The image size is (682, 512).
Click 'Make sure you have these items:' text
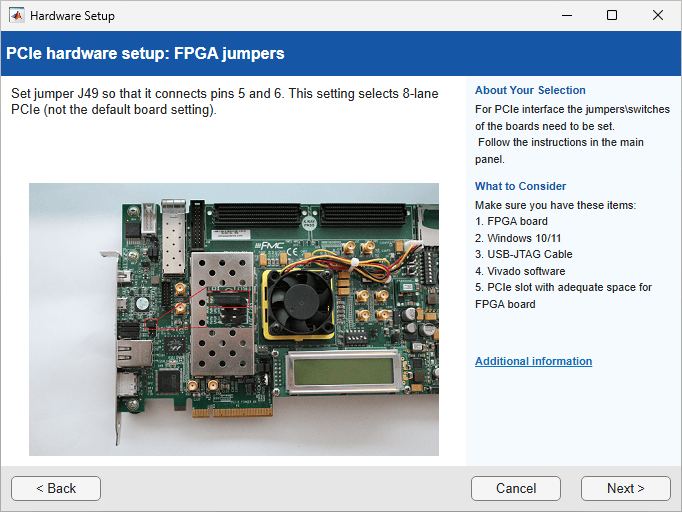point(555,205)
